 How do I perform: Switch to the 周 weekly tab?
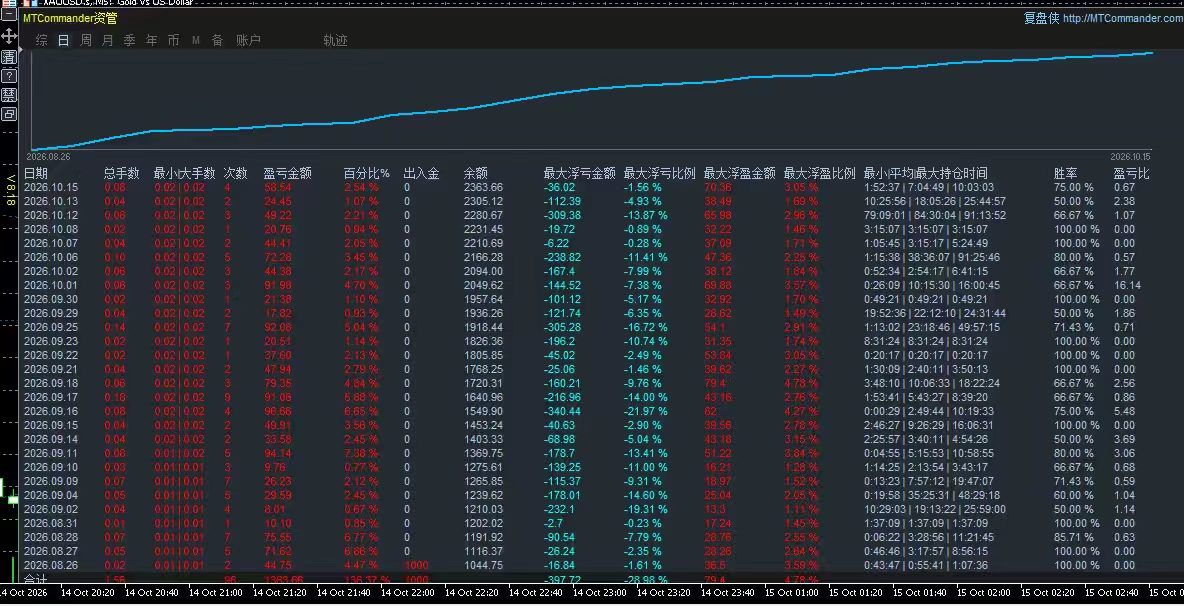pos(86,41)
